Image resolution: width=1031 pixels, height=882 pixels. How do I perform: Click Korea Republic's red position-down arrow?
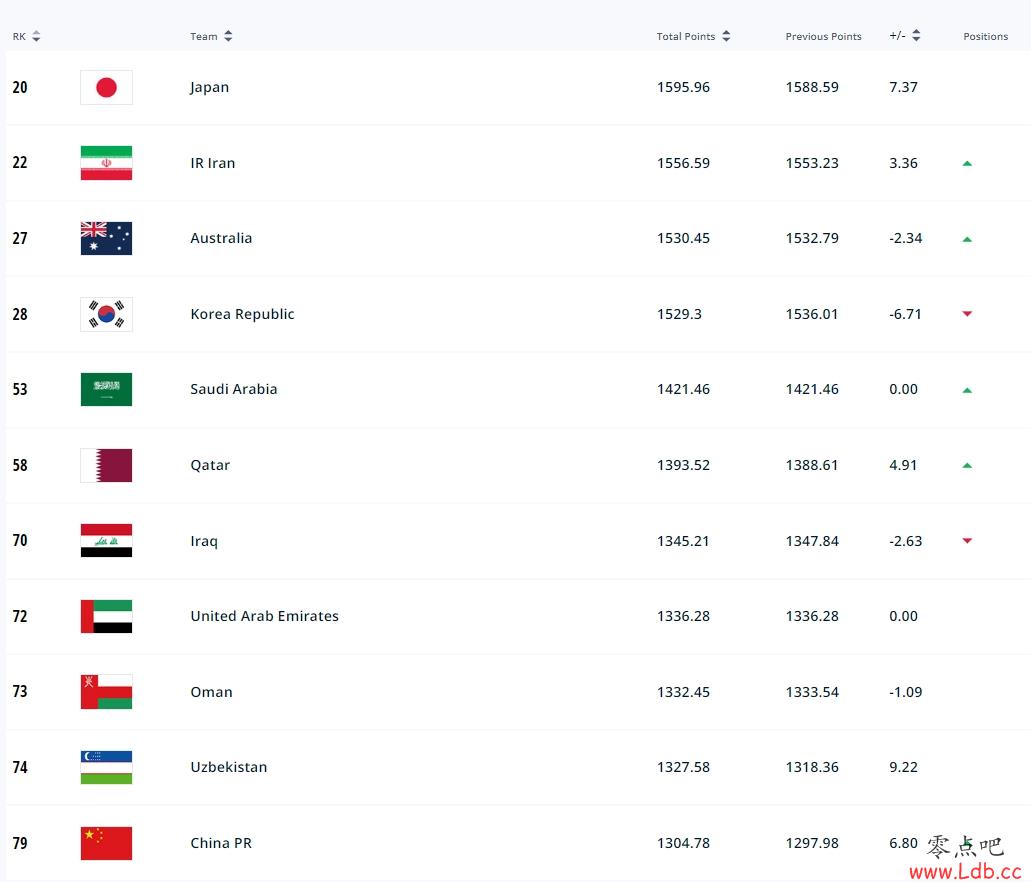pos(967,314)
